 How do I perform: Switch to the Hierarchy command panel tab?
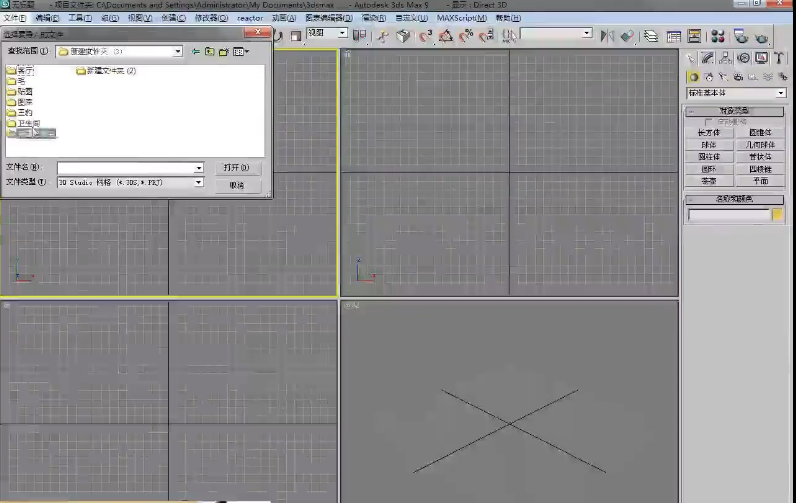[x=725, y=58]
